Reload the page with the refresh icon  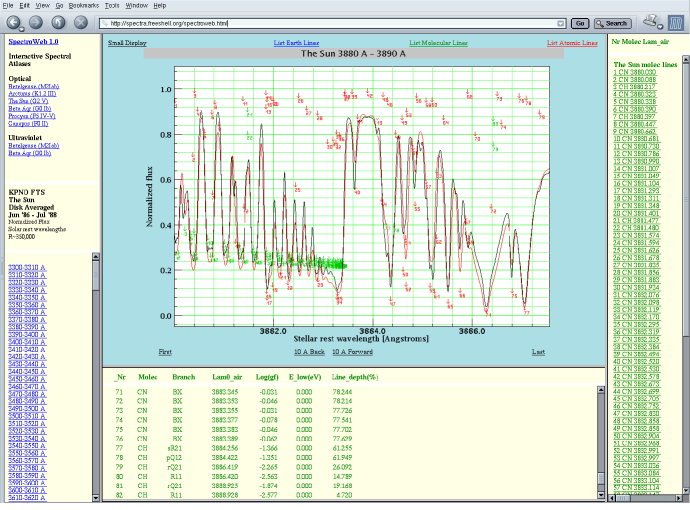click(x=58, y=22)
